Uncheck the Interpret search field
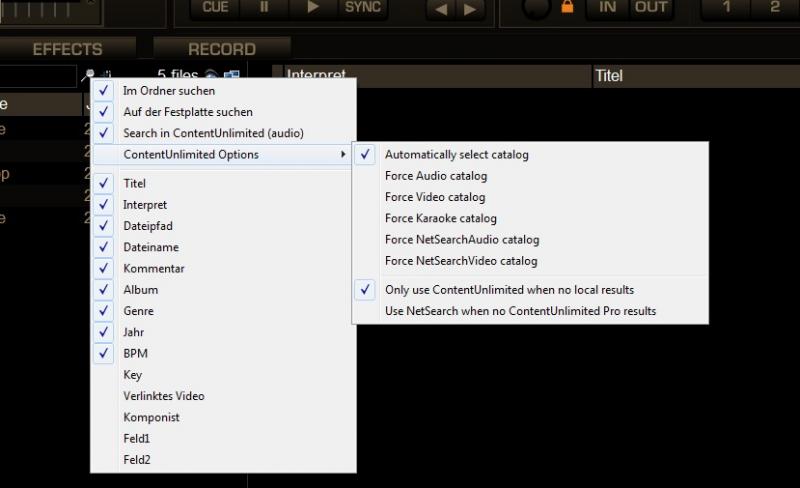 click(223, 205)
